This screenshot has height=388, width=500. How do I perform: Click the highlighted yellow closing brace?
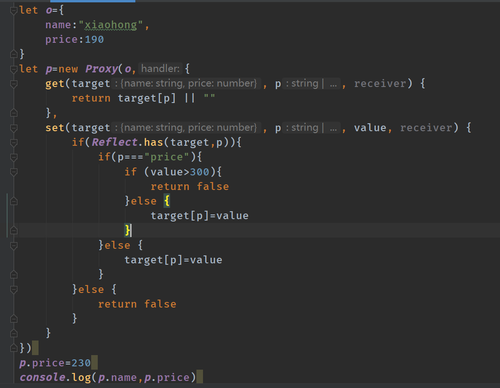[128, 230]
